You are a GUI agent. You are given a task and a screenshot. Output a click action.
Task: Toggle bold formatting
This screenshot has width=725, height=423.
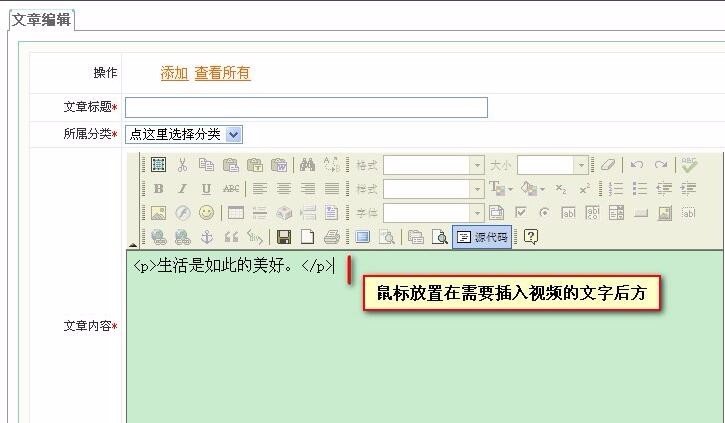(x=159, y=189)
